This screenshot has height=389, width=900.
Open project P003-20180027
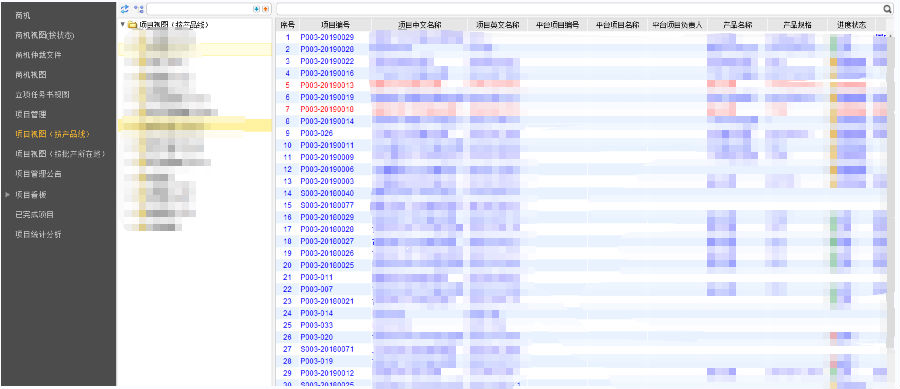point(327,242)
